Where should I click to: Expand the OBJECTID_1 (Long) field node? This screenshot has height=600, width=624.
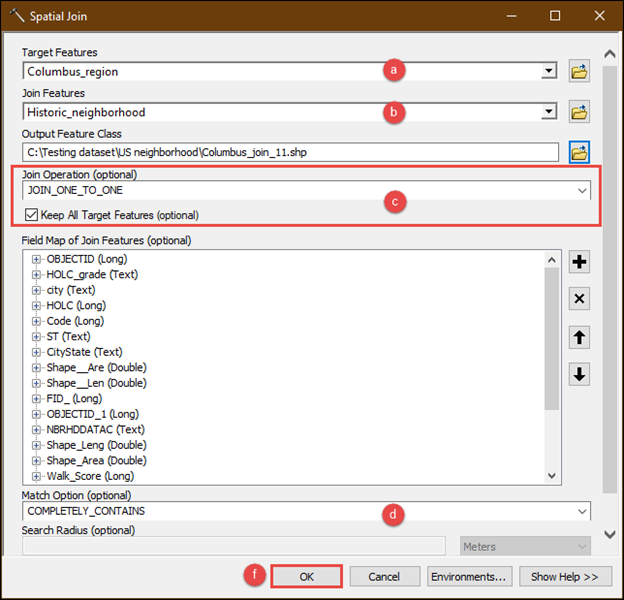tap(36, 414)
